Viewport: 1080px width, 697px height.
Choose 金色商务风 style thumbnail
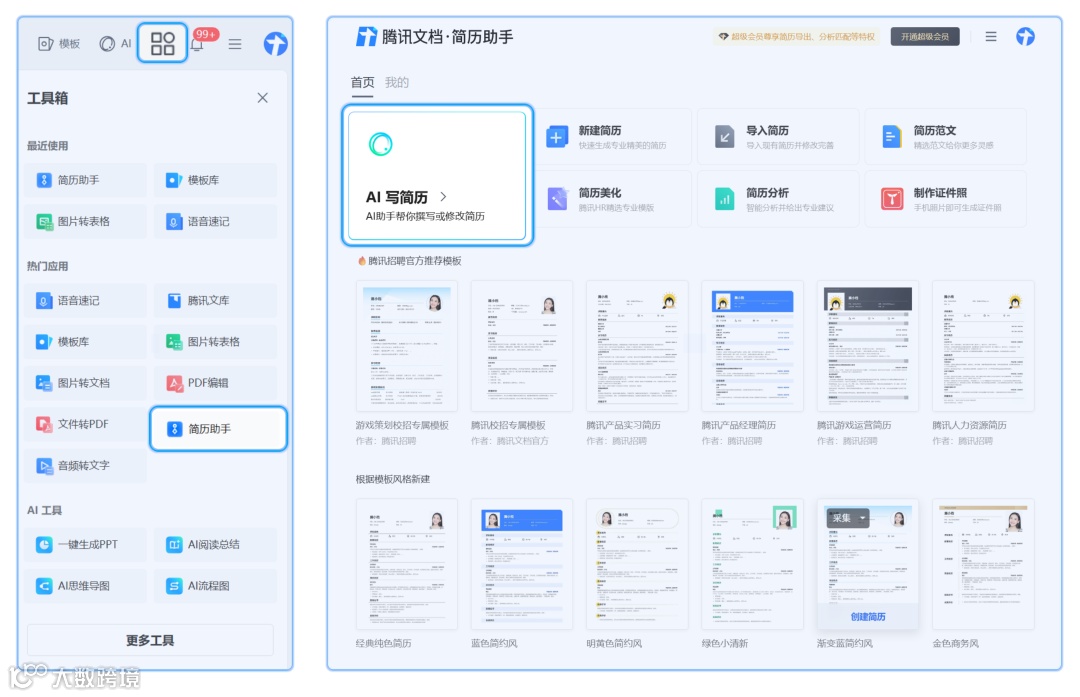point(983,564)
